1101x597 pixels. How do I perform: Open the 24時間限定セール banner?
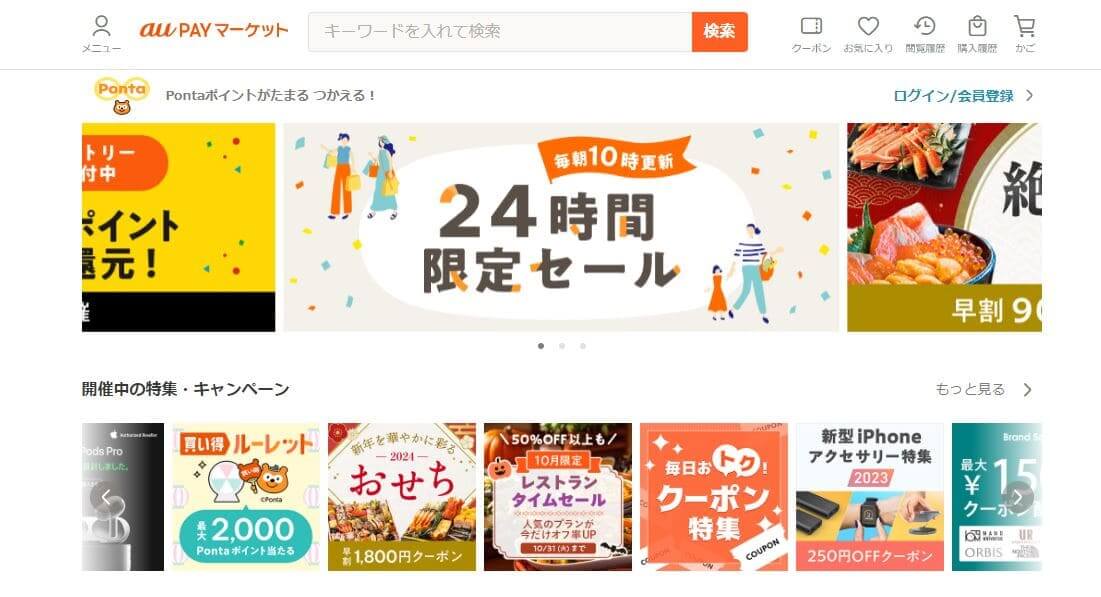(561, 227)
